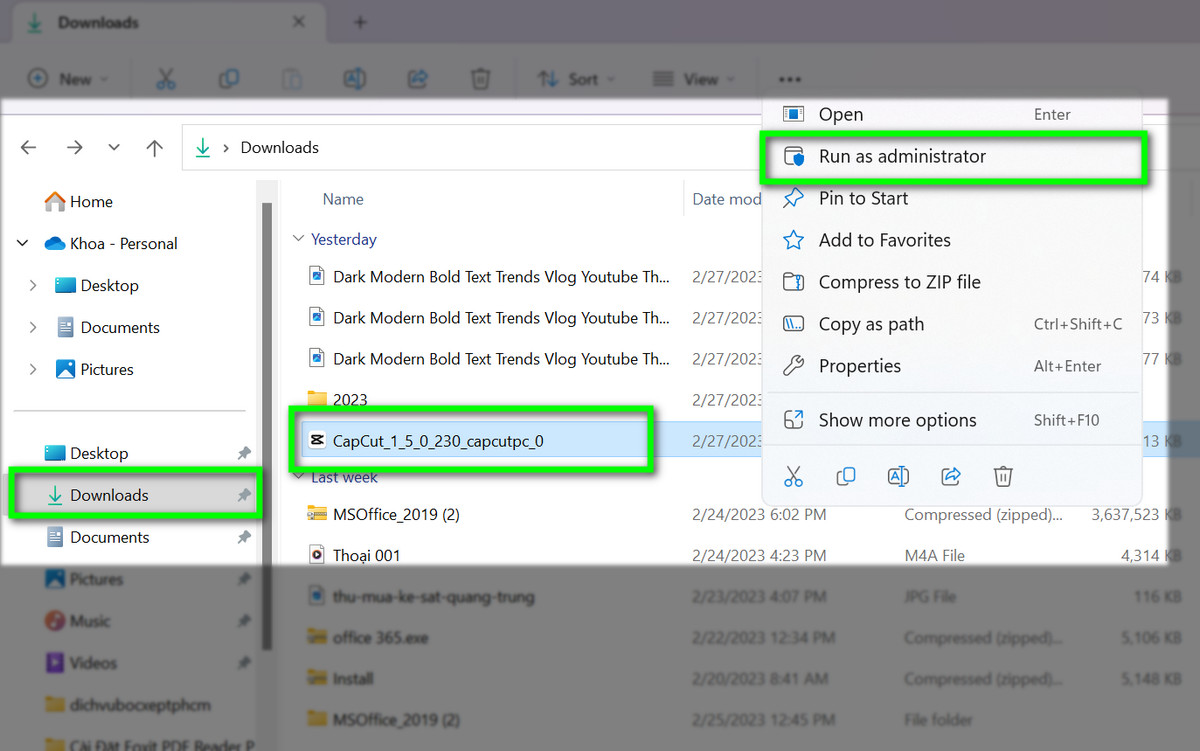The width and height of the screenshot is (1200, 751).
Task: Open Home in the navigation sidebar
Action: point(78,202)
